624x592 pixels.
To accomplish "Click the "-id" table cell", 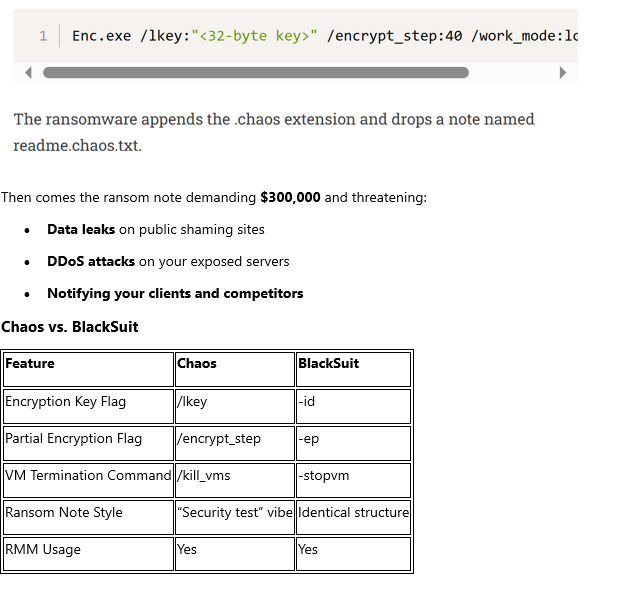I will point(353,406).
